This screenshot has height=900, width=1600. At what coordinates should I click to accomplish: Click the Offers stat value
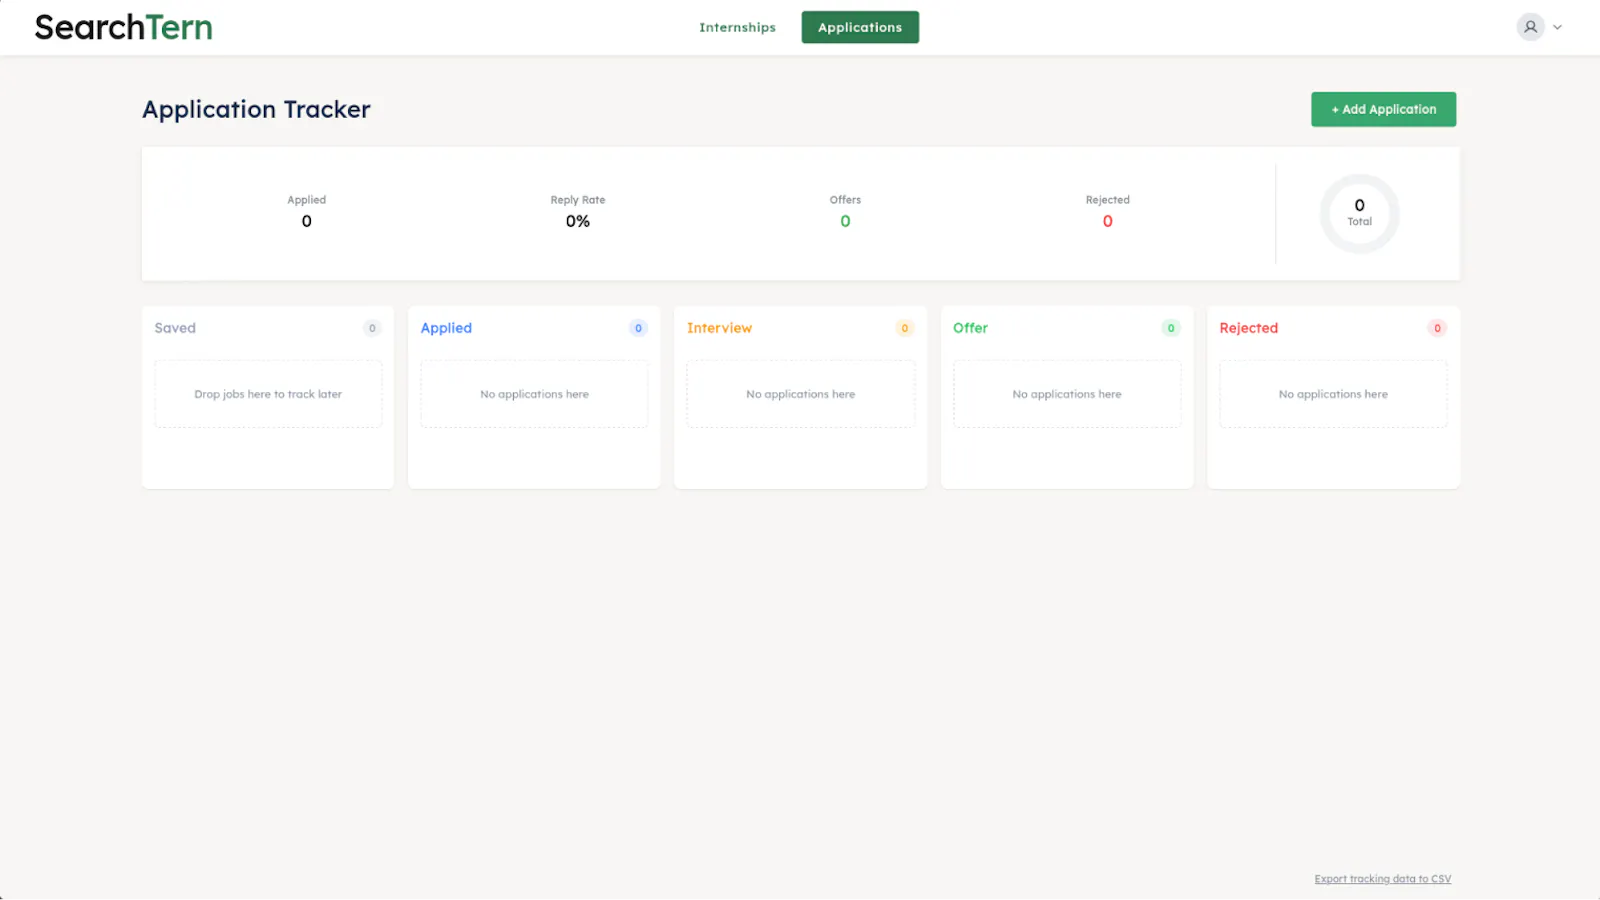845,221
